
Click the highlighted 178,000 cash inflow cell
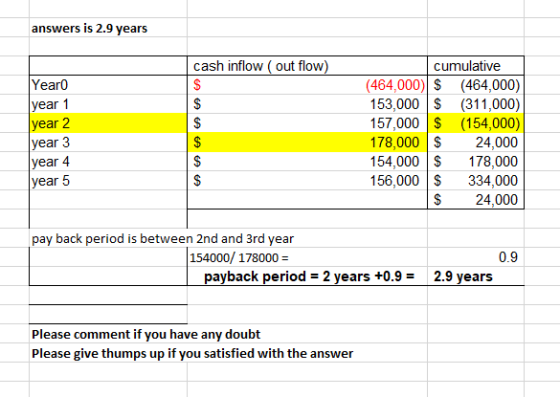(x=307, y=142)
